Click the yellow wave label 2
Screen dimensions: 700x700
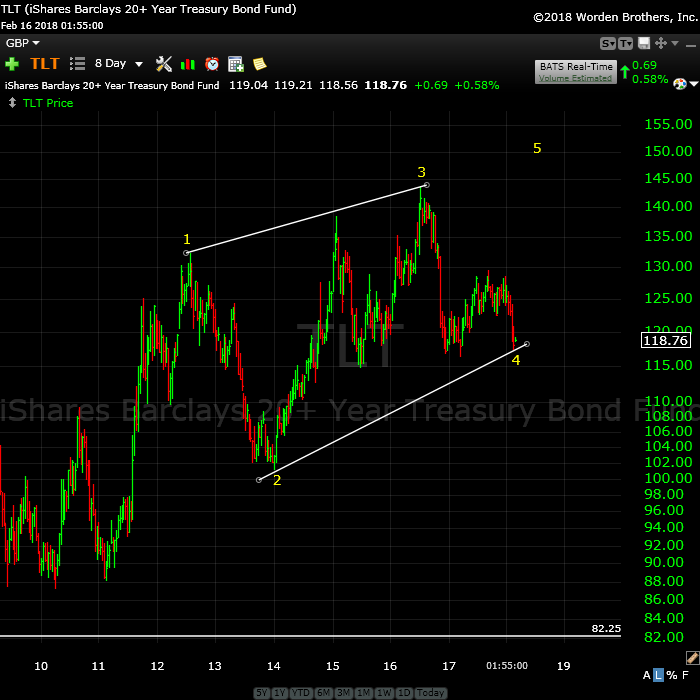(277, 480)
